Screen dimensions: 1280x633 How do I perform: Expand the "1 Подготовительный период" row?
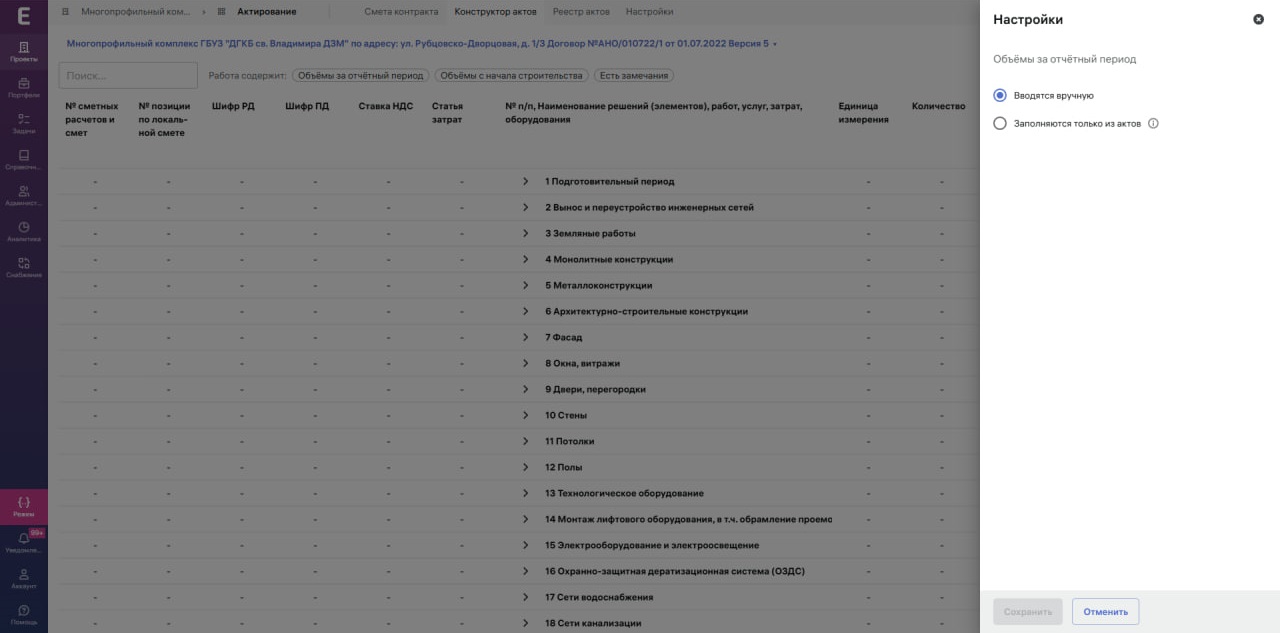526,181
